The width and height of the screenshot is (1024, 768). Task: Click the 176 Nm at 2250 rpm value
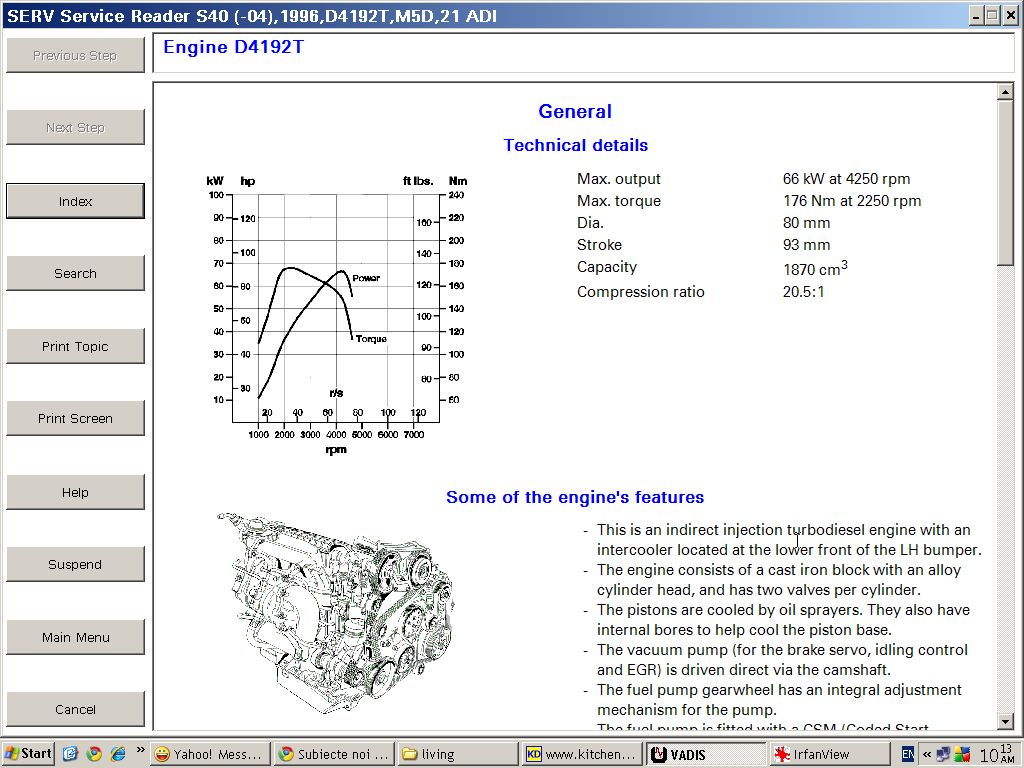(x=852, y=200)
